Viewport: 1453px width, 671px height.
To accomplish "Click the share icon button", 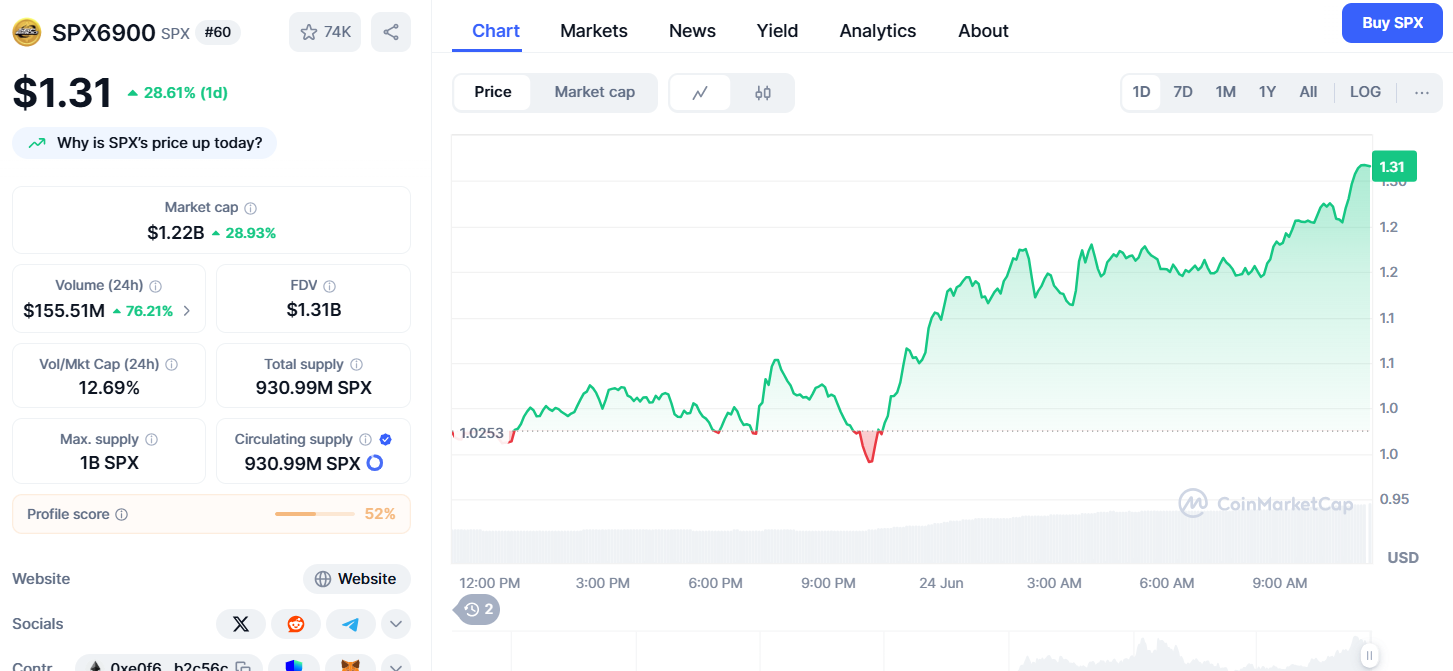I will (391, 32).
